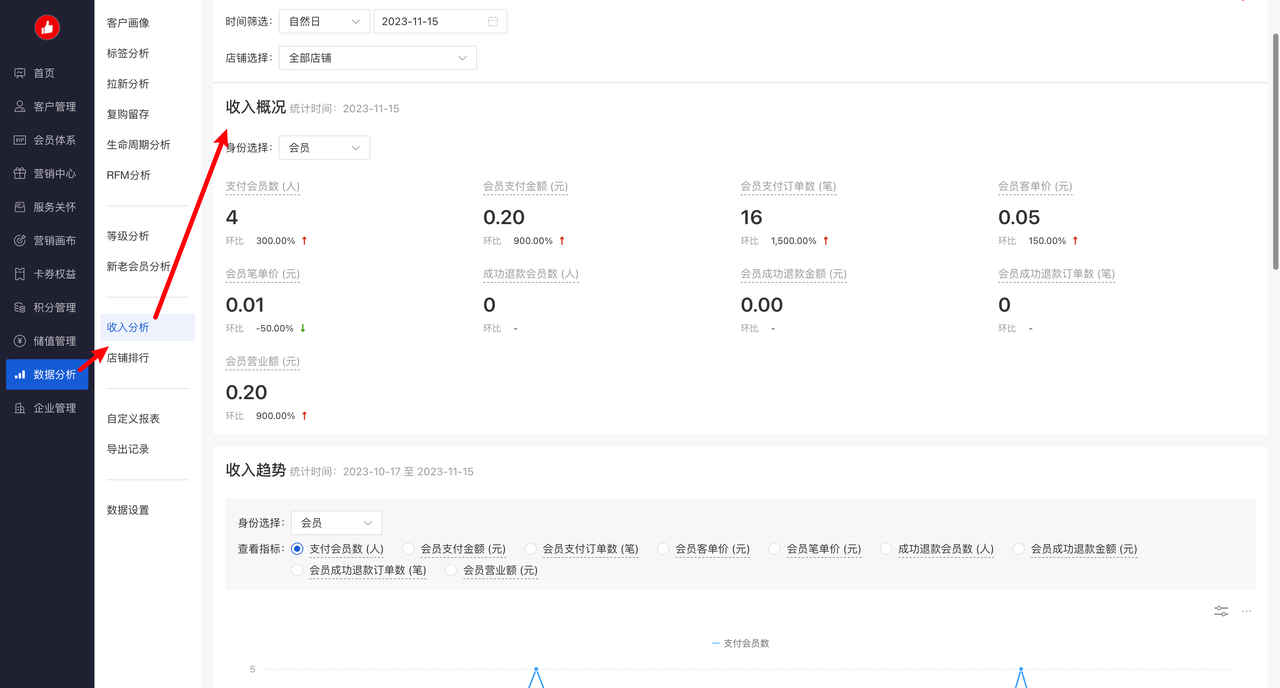
Task: Open 营销中心 gift icon in sidebar
Action: point(20,174)
